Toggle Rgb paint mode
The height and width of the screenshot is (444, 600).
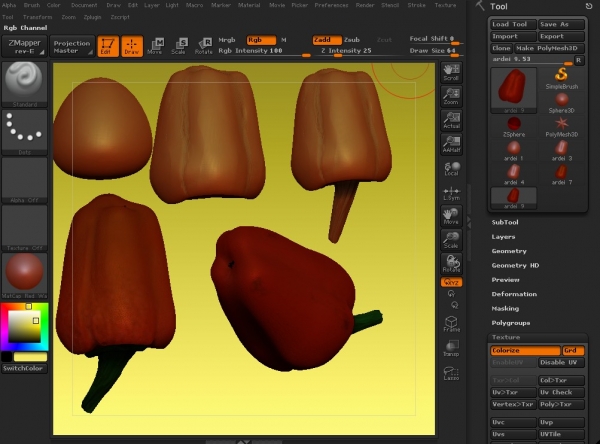(261, 40)
